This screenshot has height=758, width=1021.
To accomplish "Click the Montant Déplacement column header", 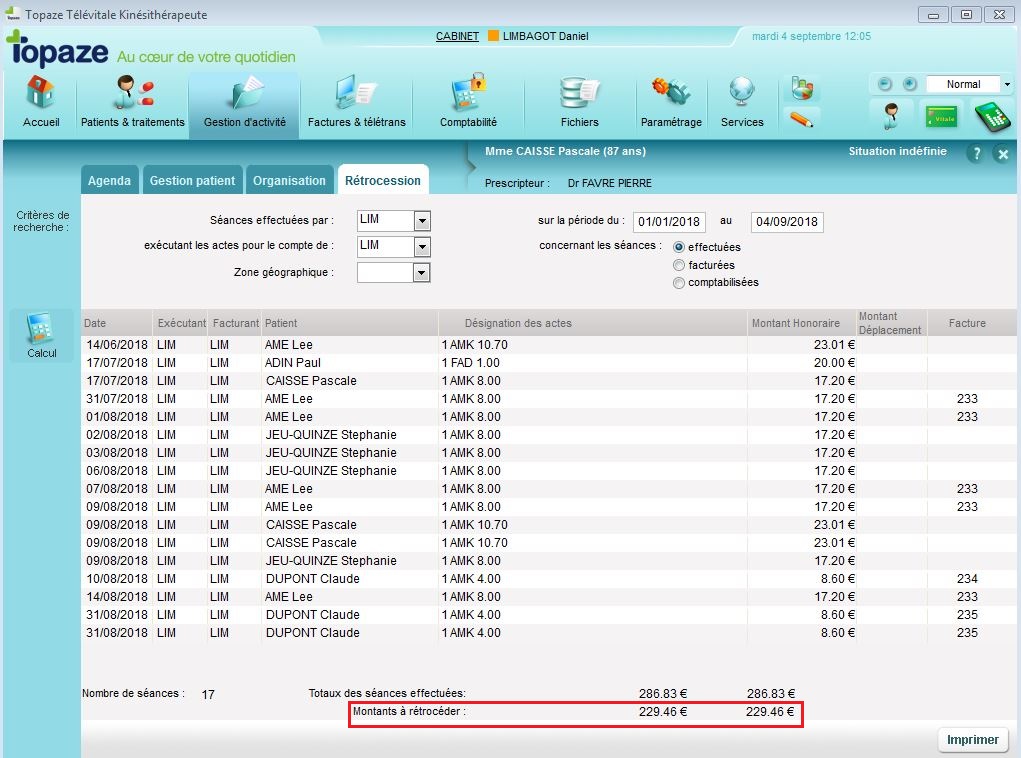I will click(x=892, y=323).
